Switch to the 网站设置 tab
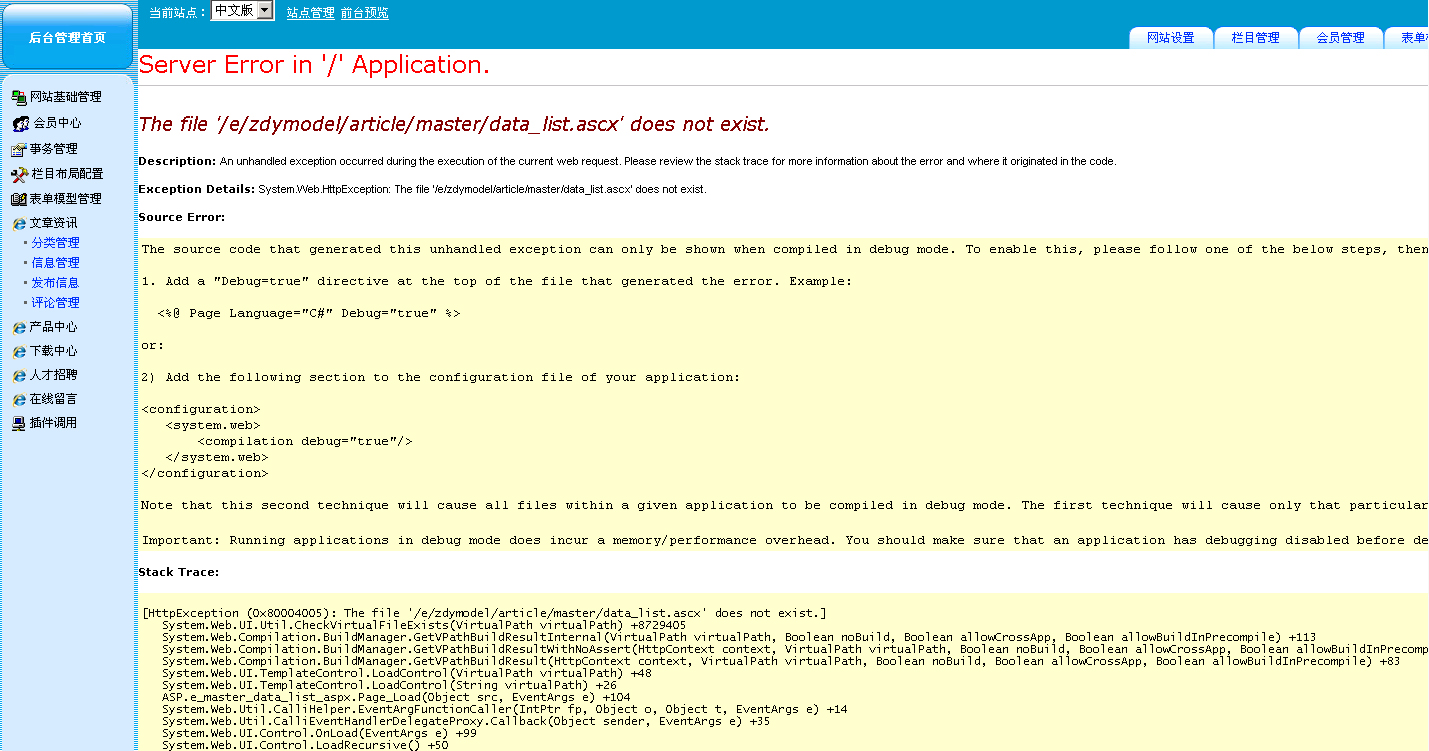This screenshot has width=1429, height=751. click(x=1170, y=38)
